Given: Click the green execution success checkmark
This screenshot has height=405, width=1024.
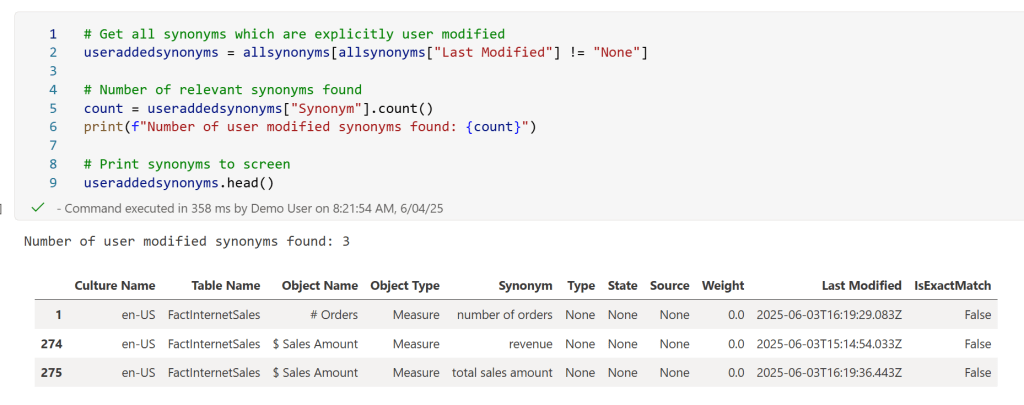Looking at the screenshot, I should tap(38, 207).
